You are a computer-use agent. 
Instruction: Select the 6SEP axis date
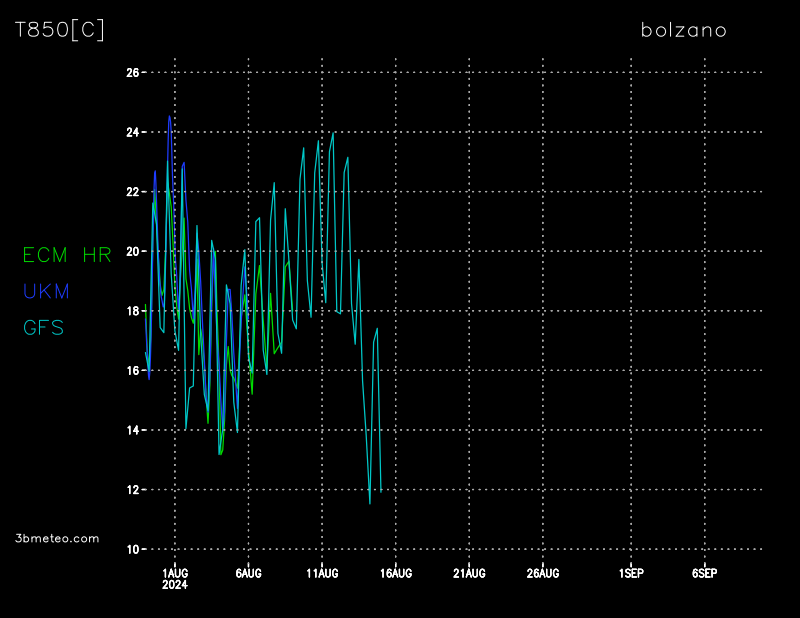pyautogui.click(x=704, y=573)
